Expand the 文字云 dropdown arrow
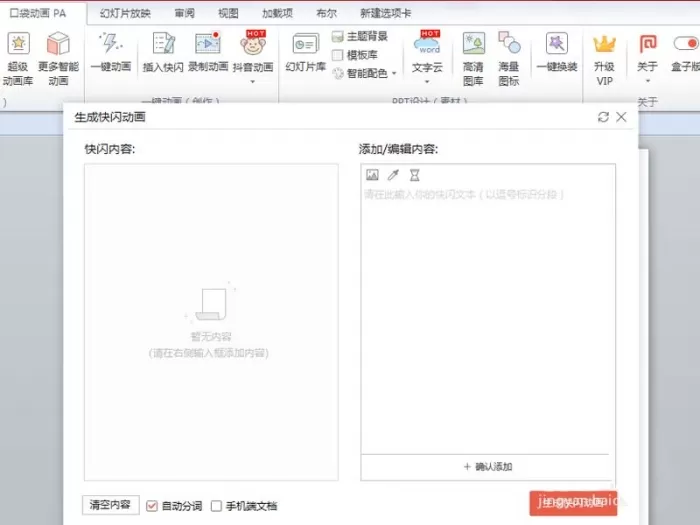The image size is (700, 525). click(427, 82)
